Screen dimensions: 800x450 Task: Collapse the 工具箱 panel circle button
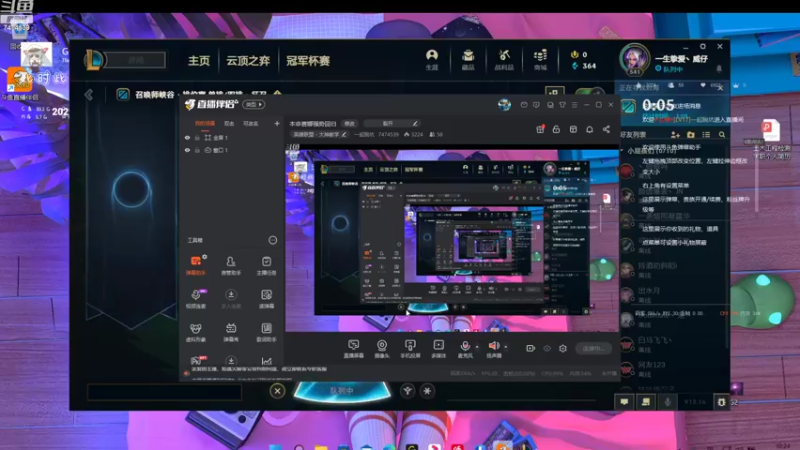pyautogui.click(x=272, y=240)
